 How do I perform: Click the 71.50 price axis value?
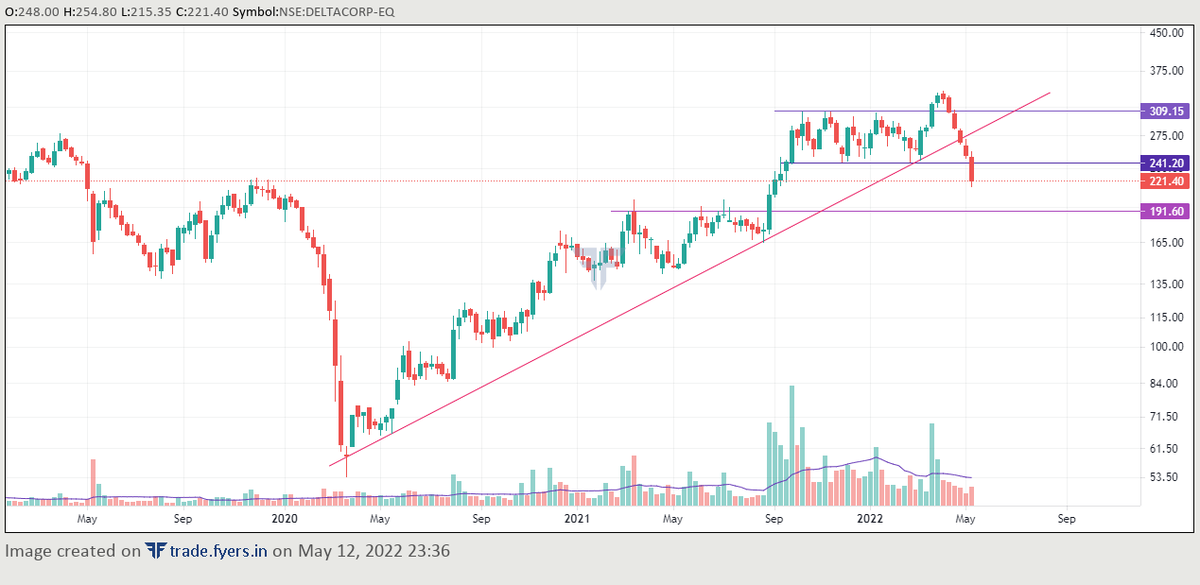point(1164,416)
